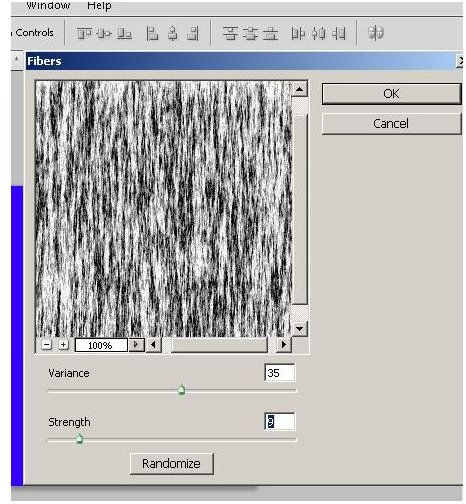Click the distribute top edges icon

coord(230,33)
